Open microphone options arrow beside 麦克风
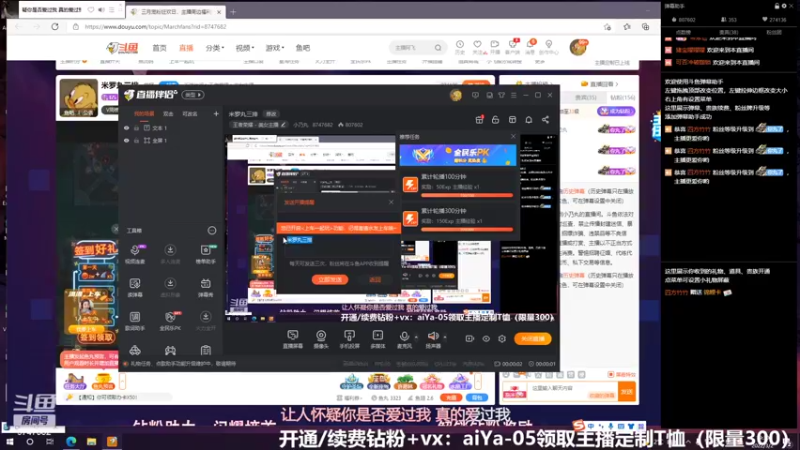 [416, 337]
